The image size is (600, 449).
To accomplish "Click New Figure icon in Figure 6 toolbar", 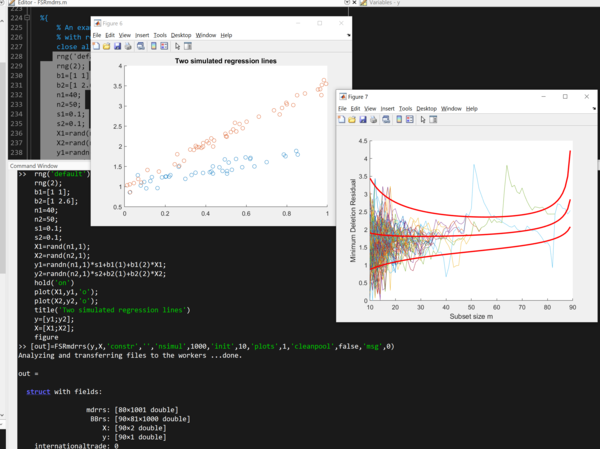I will [96, 45].
